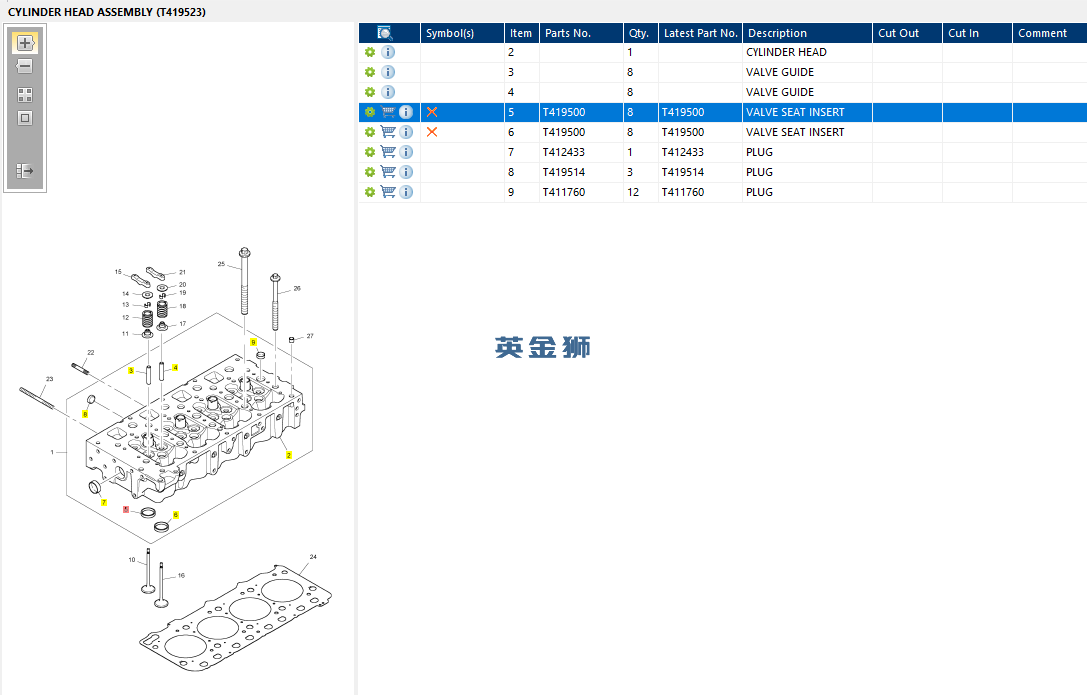Add item 6 VALVE SEAT INSERT to cart

388,132
